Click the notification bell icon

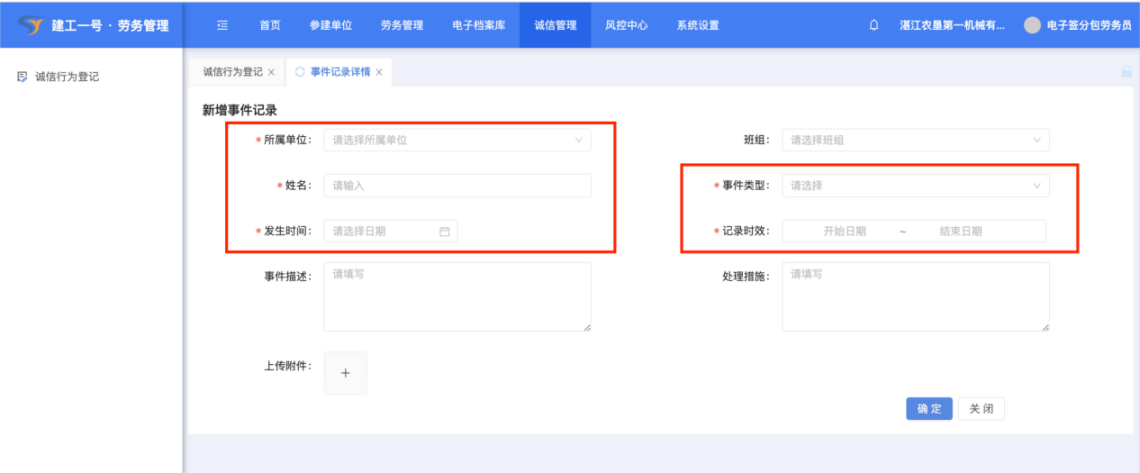874,25
